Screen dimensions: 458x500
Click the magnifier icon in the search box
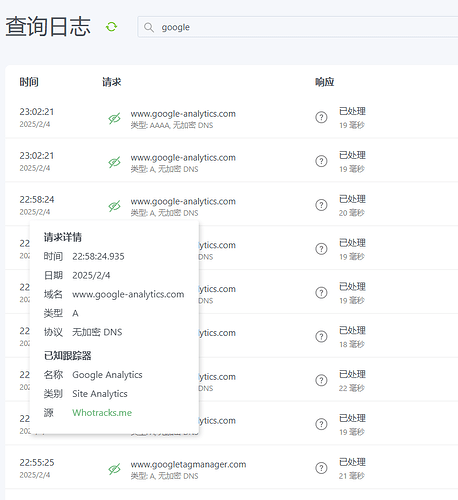point(149,27)
